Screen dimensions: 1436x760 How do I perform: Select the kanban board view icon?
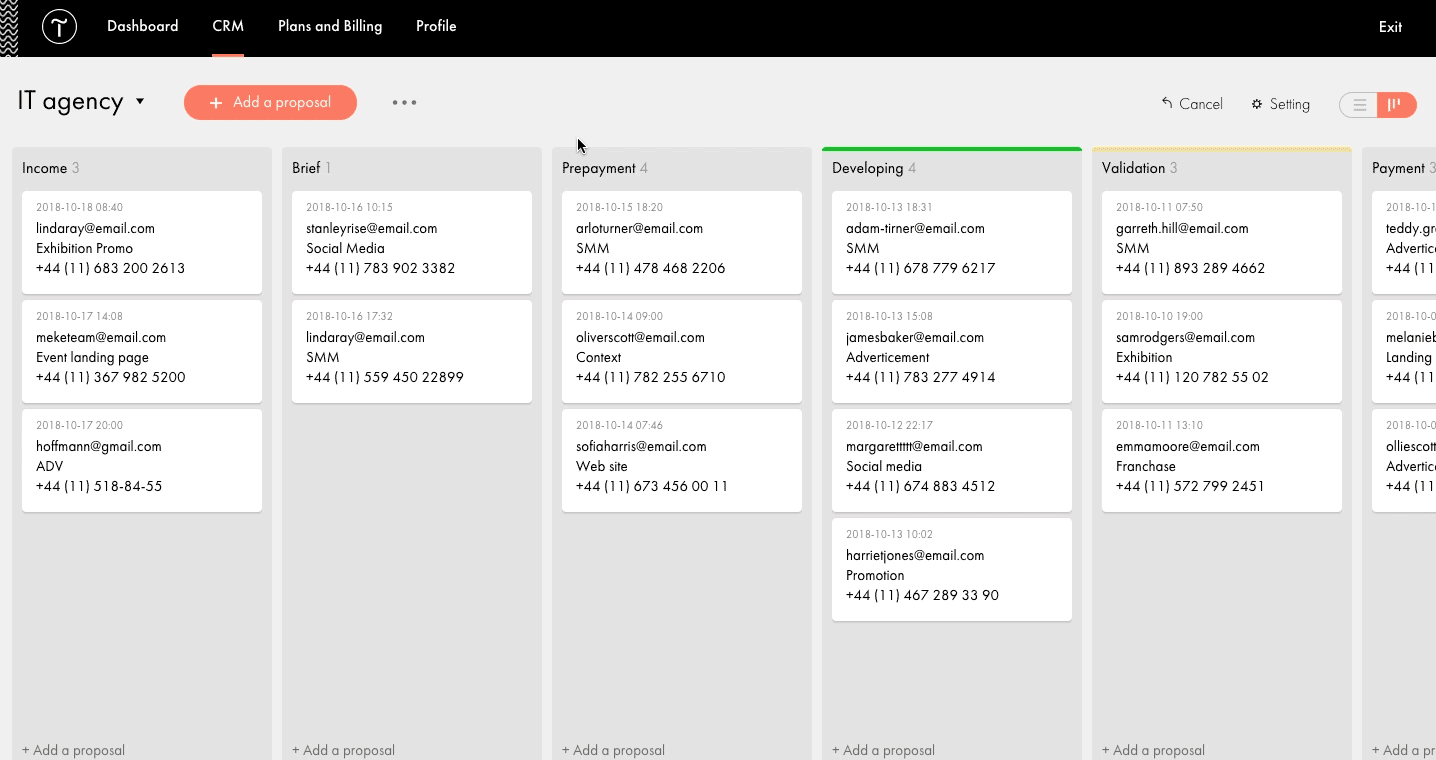tap(1397, 104)
